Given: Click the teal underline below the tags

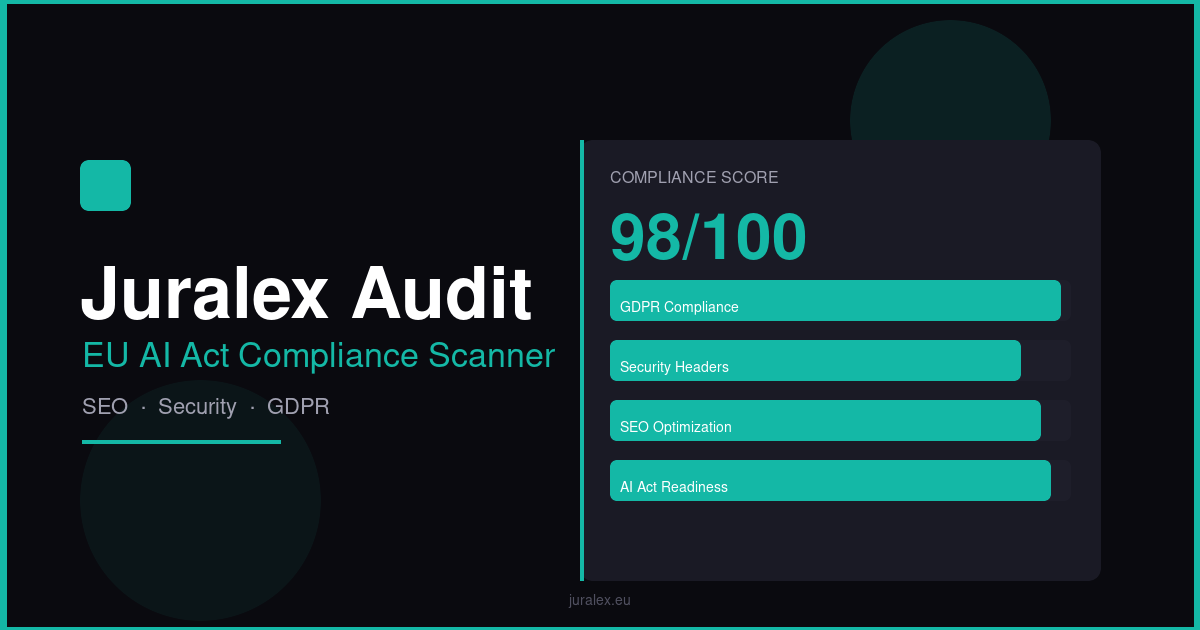Looking at the screenshot, I should [x=181, y=441].
